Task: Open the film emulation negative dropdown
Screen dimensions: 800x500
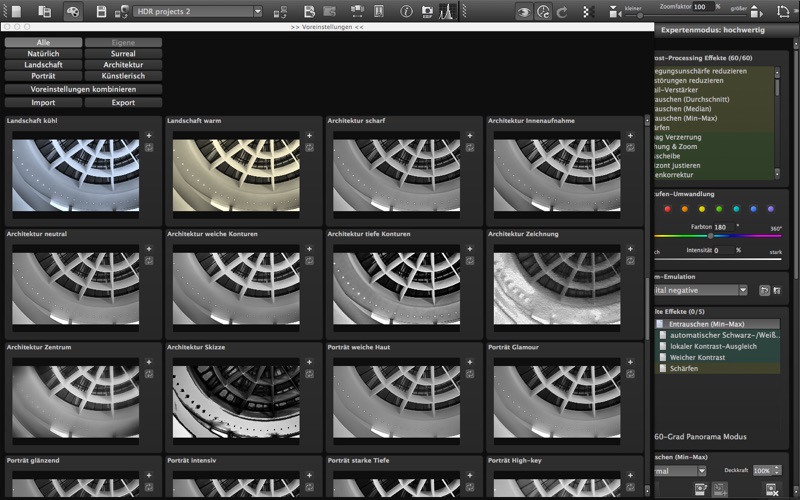Action: (x=701, y=290)
